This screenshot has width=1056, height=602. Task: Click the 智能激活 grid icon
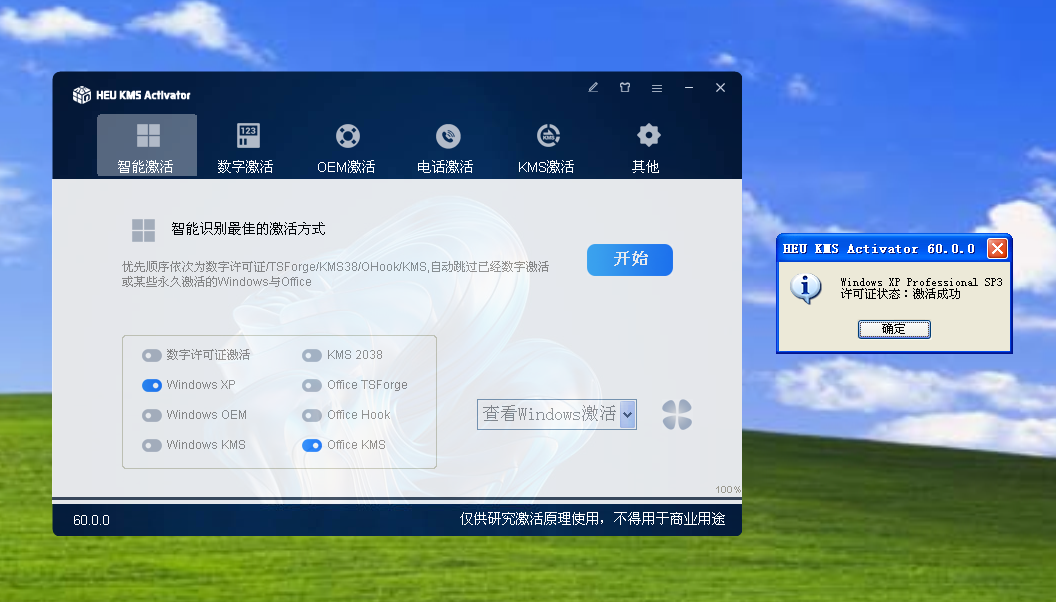click(x=146, y=135)
